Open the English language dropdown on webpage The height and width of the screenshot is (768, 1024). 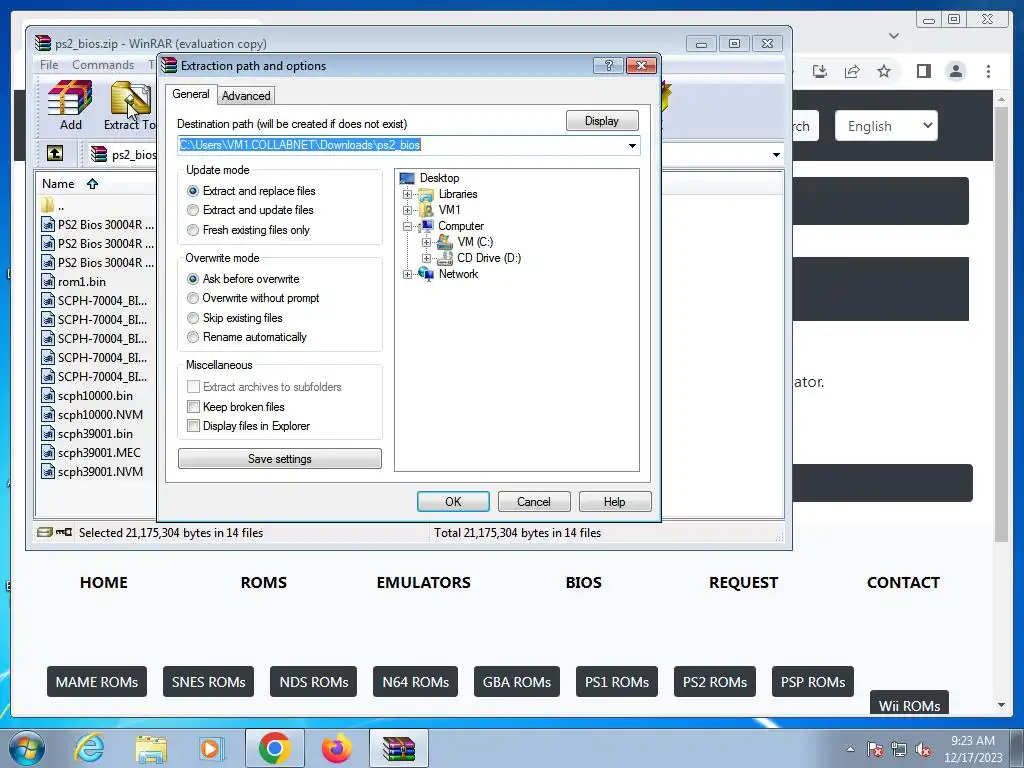(x=886, y=126)
